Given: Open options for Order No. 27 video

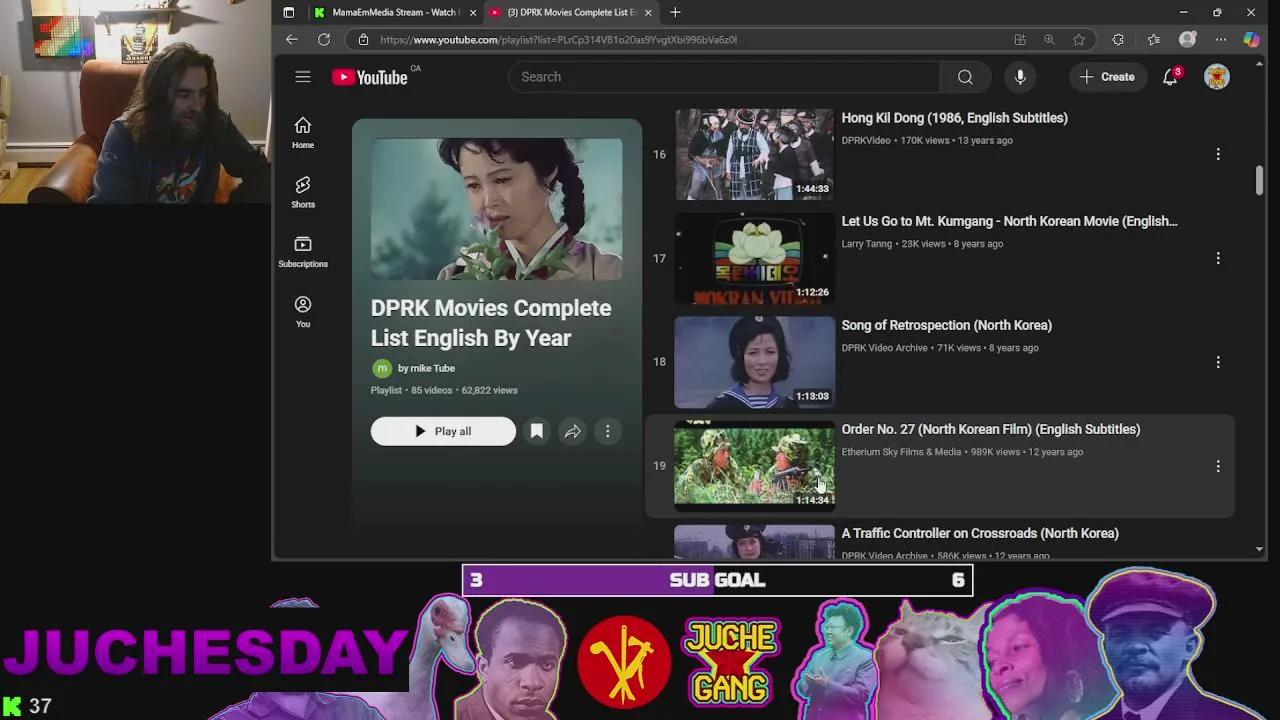Looking at the screenshot, I should 1218,466.
